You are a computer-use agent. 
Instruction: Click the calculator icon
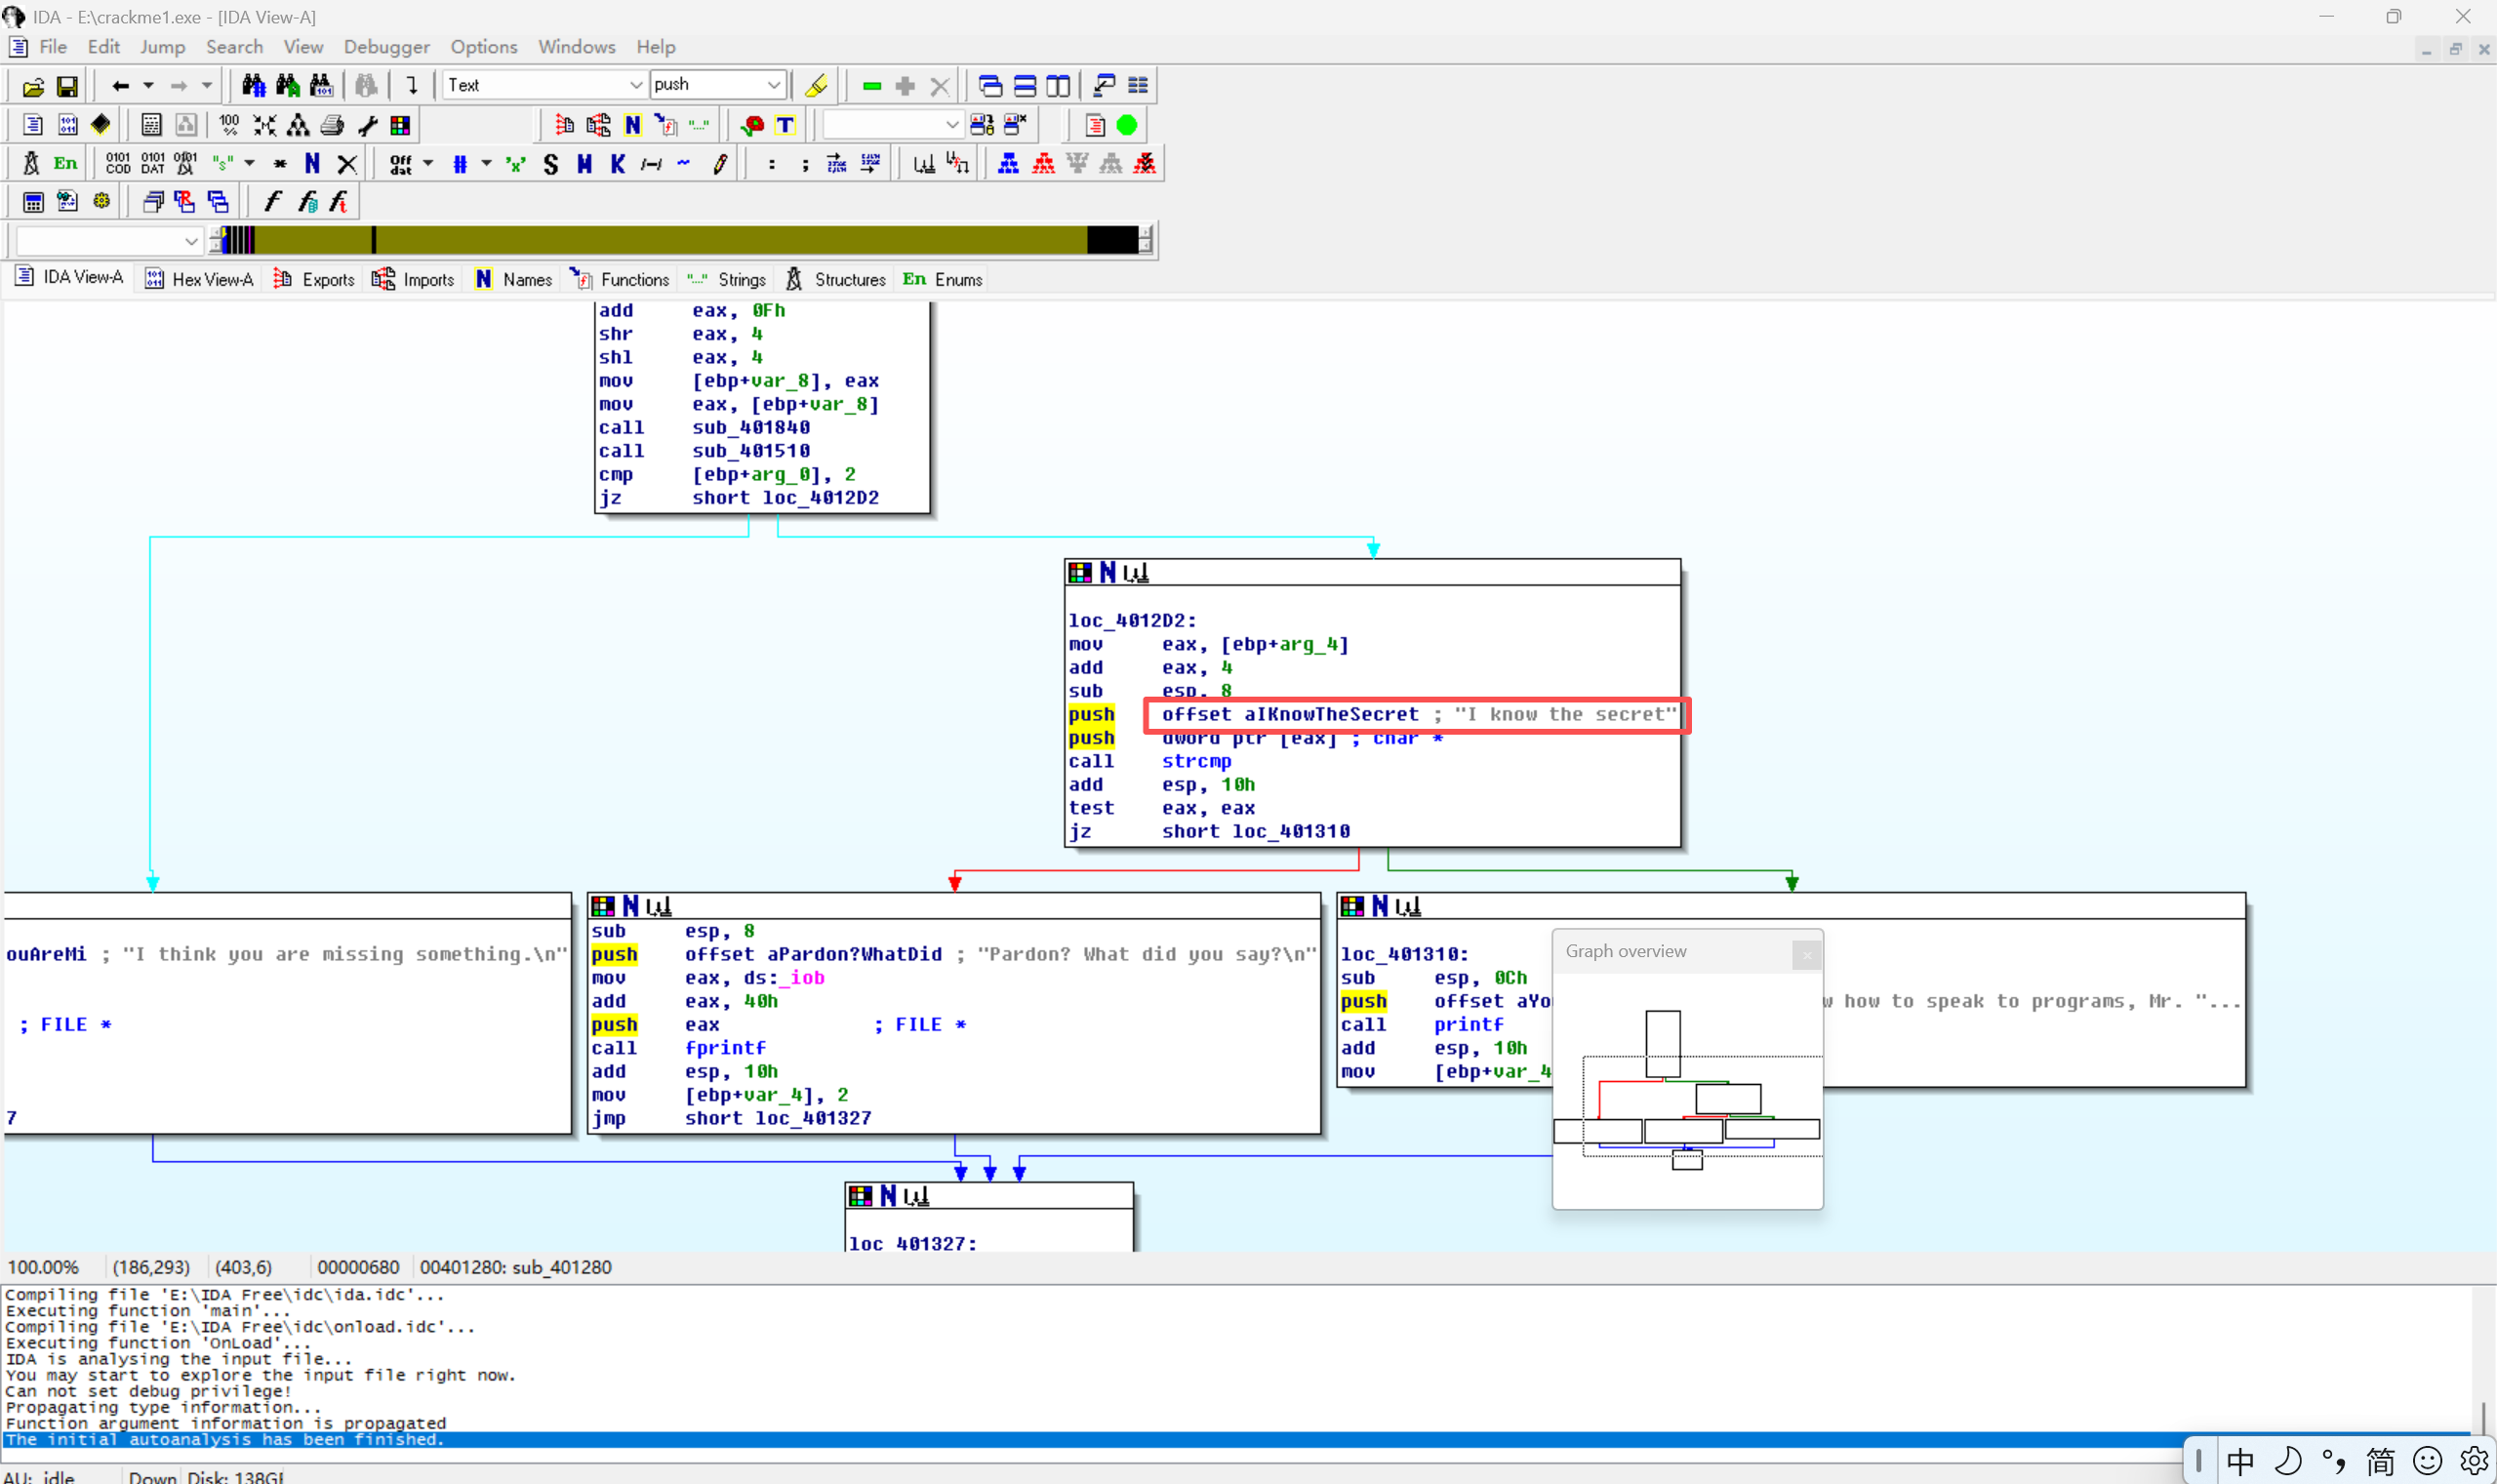coord(32,202)
